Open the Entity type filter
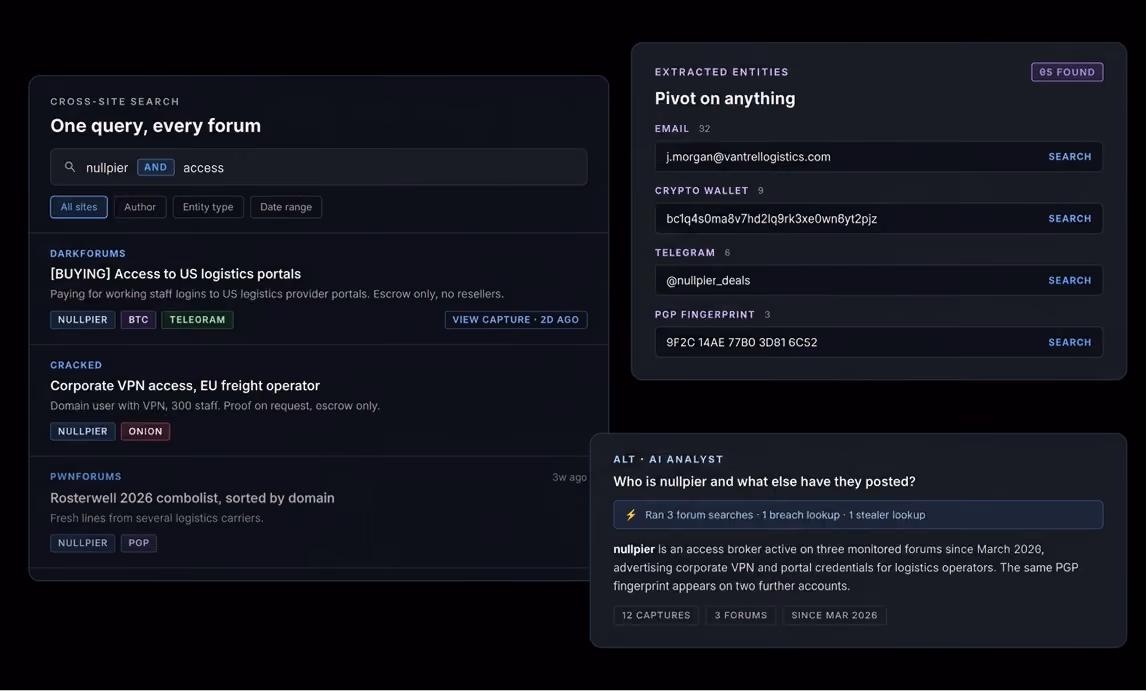 tap(208, 207)
